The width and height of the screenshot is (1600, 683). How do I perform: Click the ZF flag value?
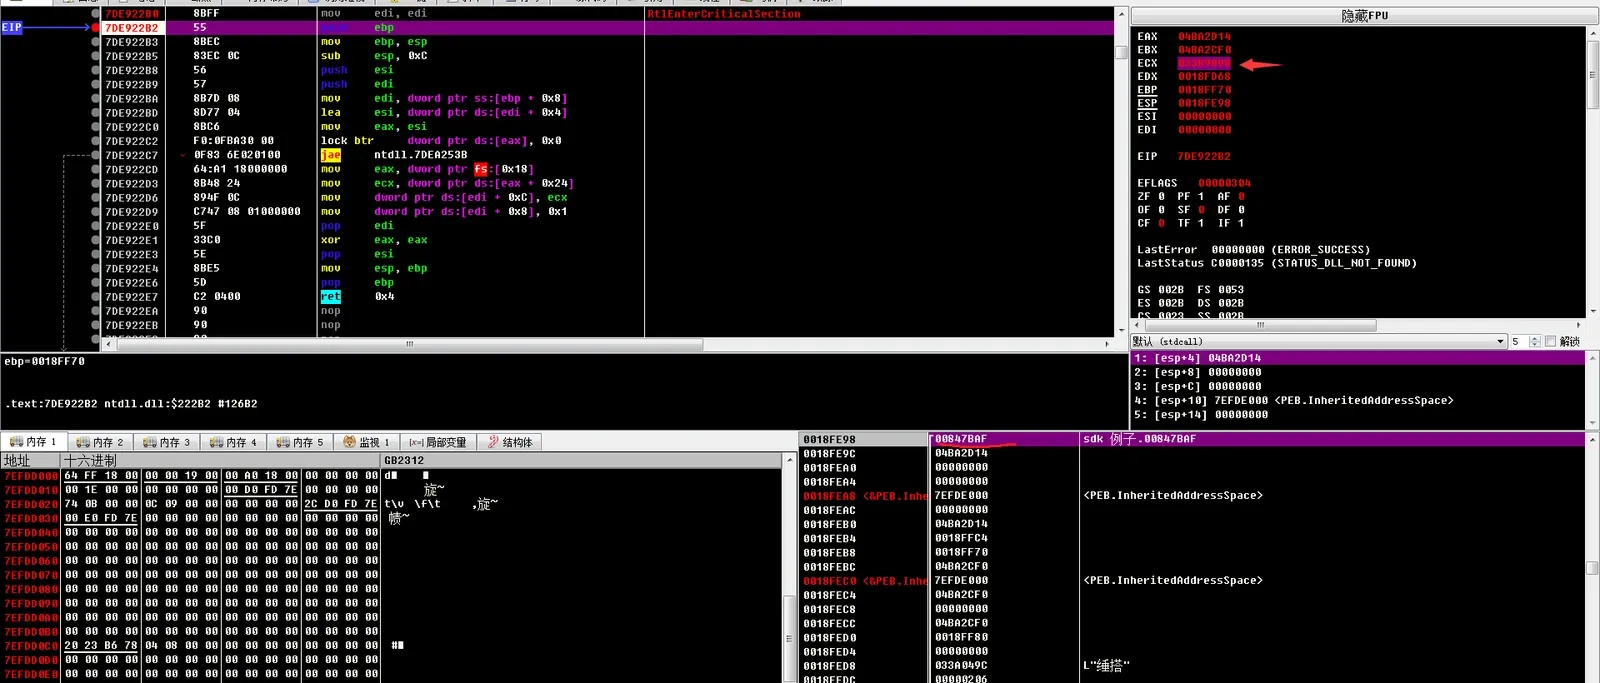point(1161,197)
